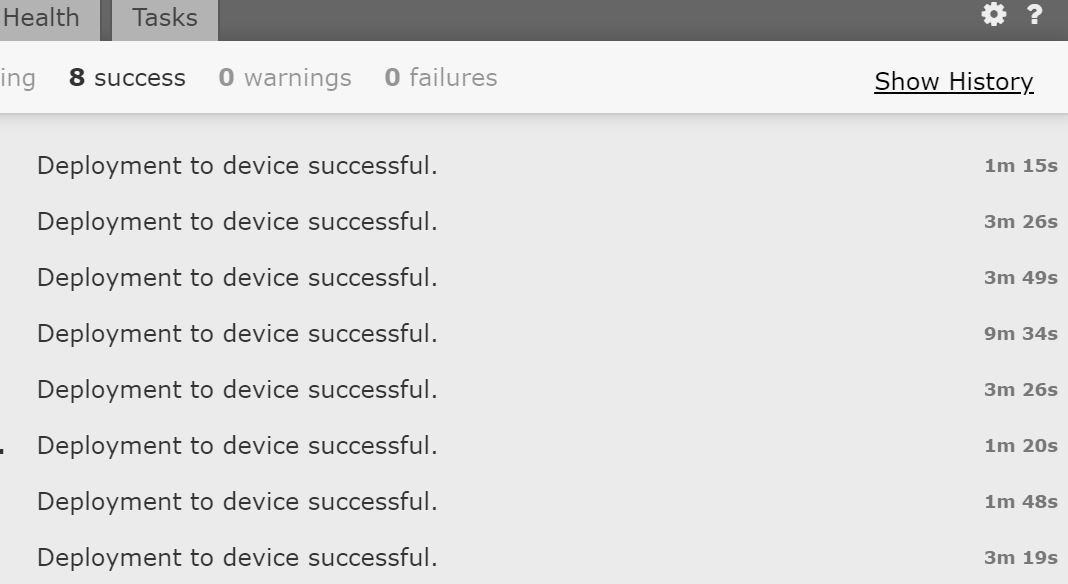The height and width of the screenshot is (584, 1068).
Task: Click the 9m 34s duration value
Action: pyautogui.click(x=1020, y=334)
